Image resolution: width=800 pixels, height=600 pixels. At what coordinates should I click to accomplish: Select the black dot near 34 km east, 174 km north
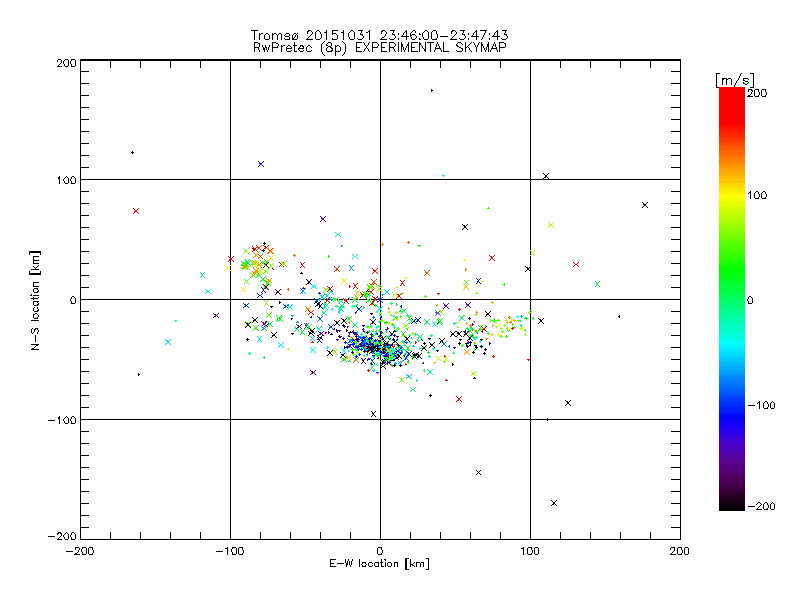pyautogui.click(x=432, y=91)
